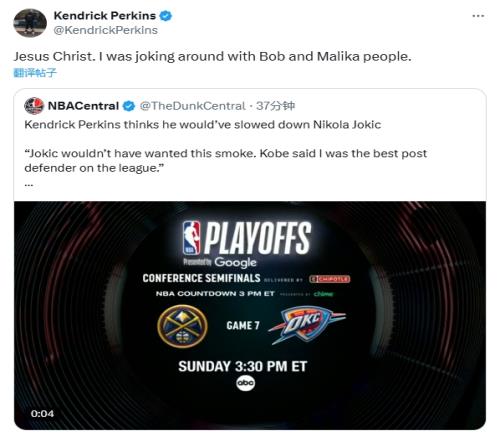Play the NBA Playoffs video thumbnail
500x440 pixels.
[x=250, y=315]
